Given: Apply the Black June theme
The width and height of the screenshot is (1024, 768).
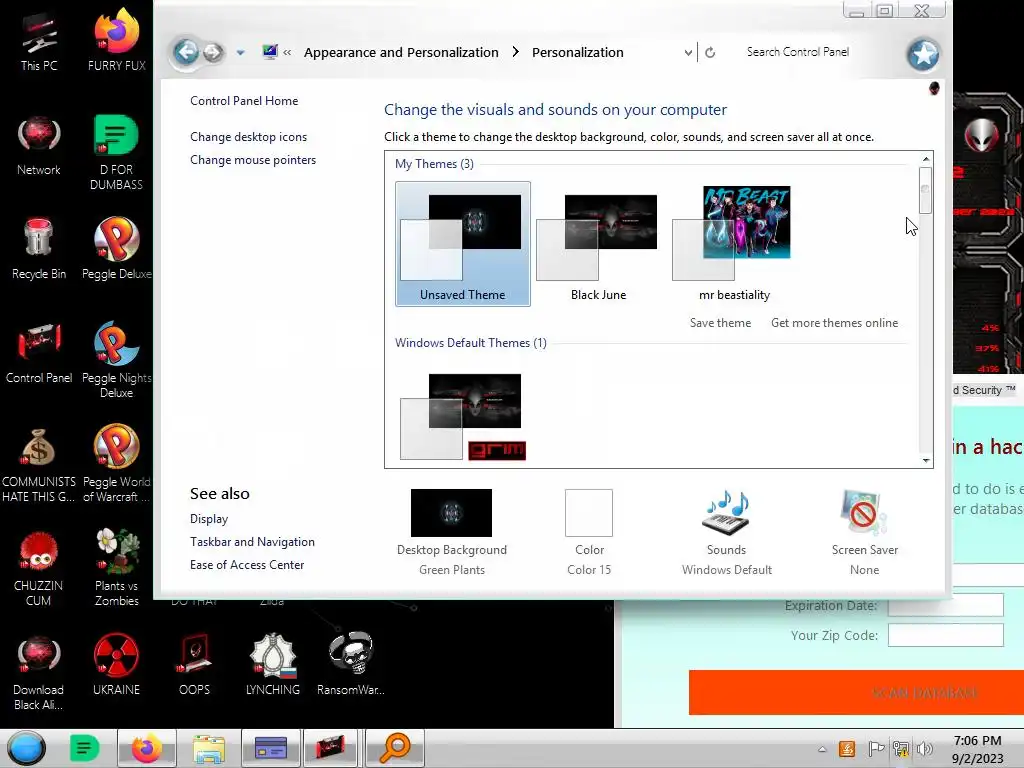Looking at the screenshot, I should tap(598, 244).
